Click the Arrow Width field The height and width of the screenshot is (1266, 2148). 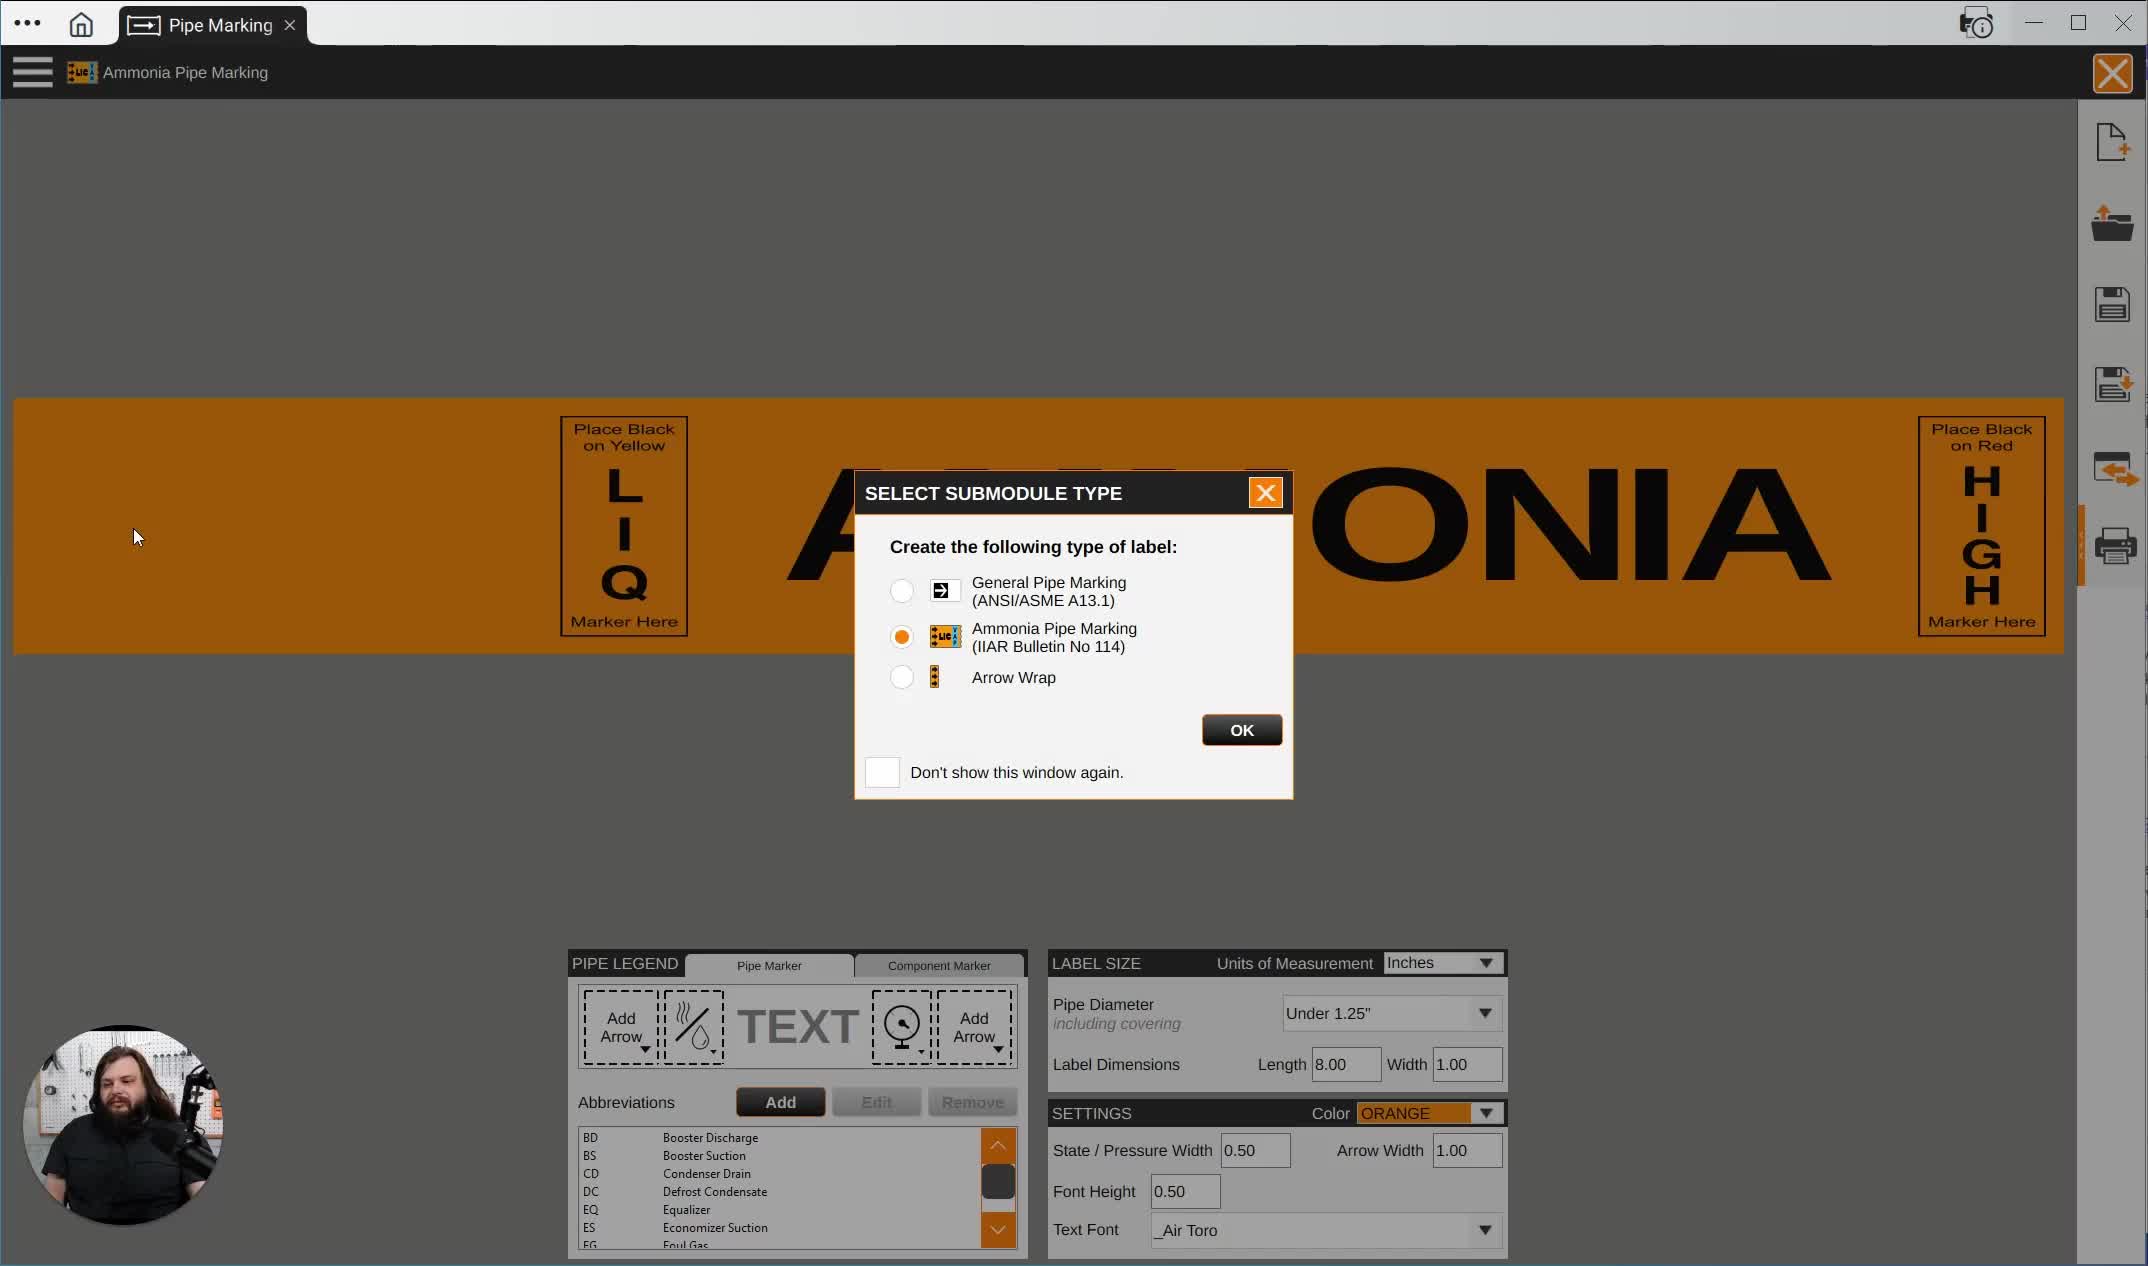[1467, 1150]
